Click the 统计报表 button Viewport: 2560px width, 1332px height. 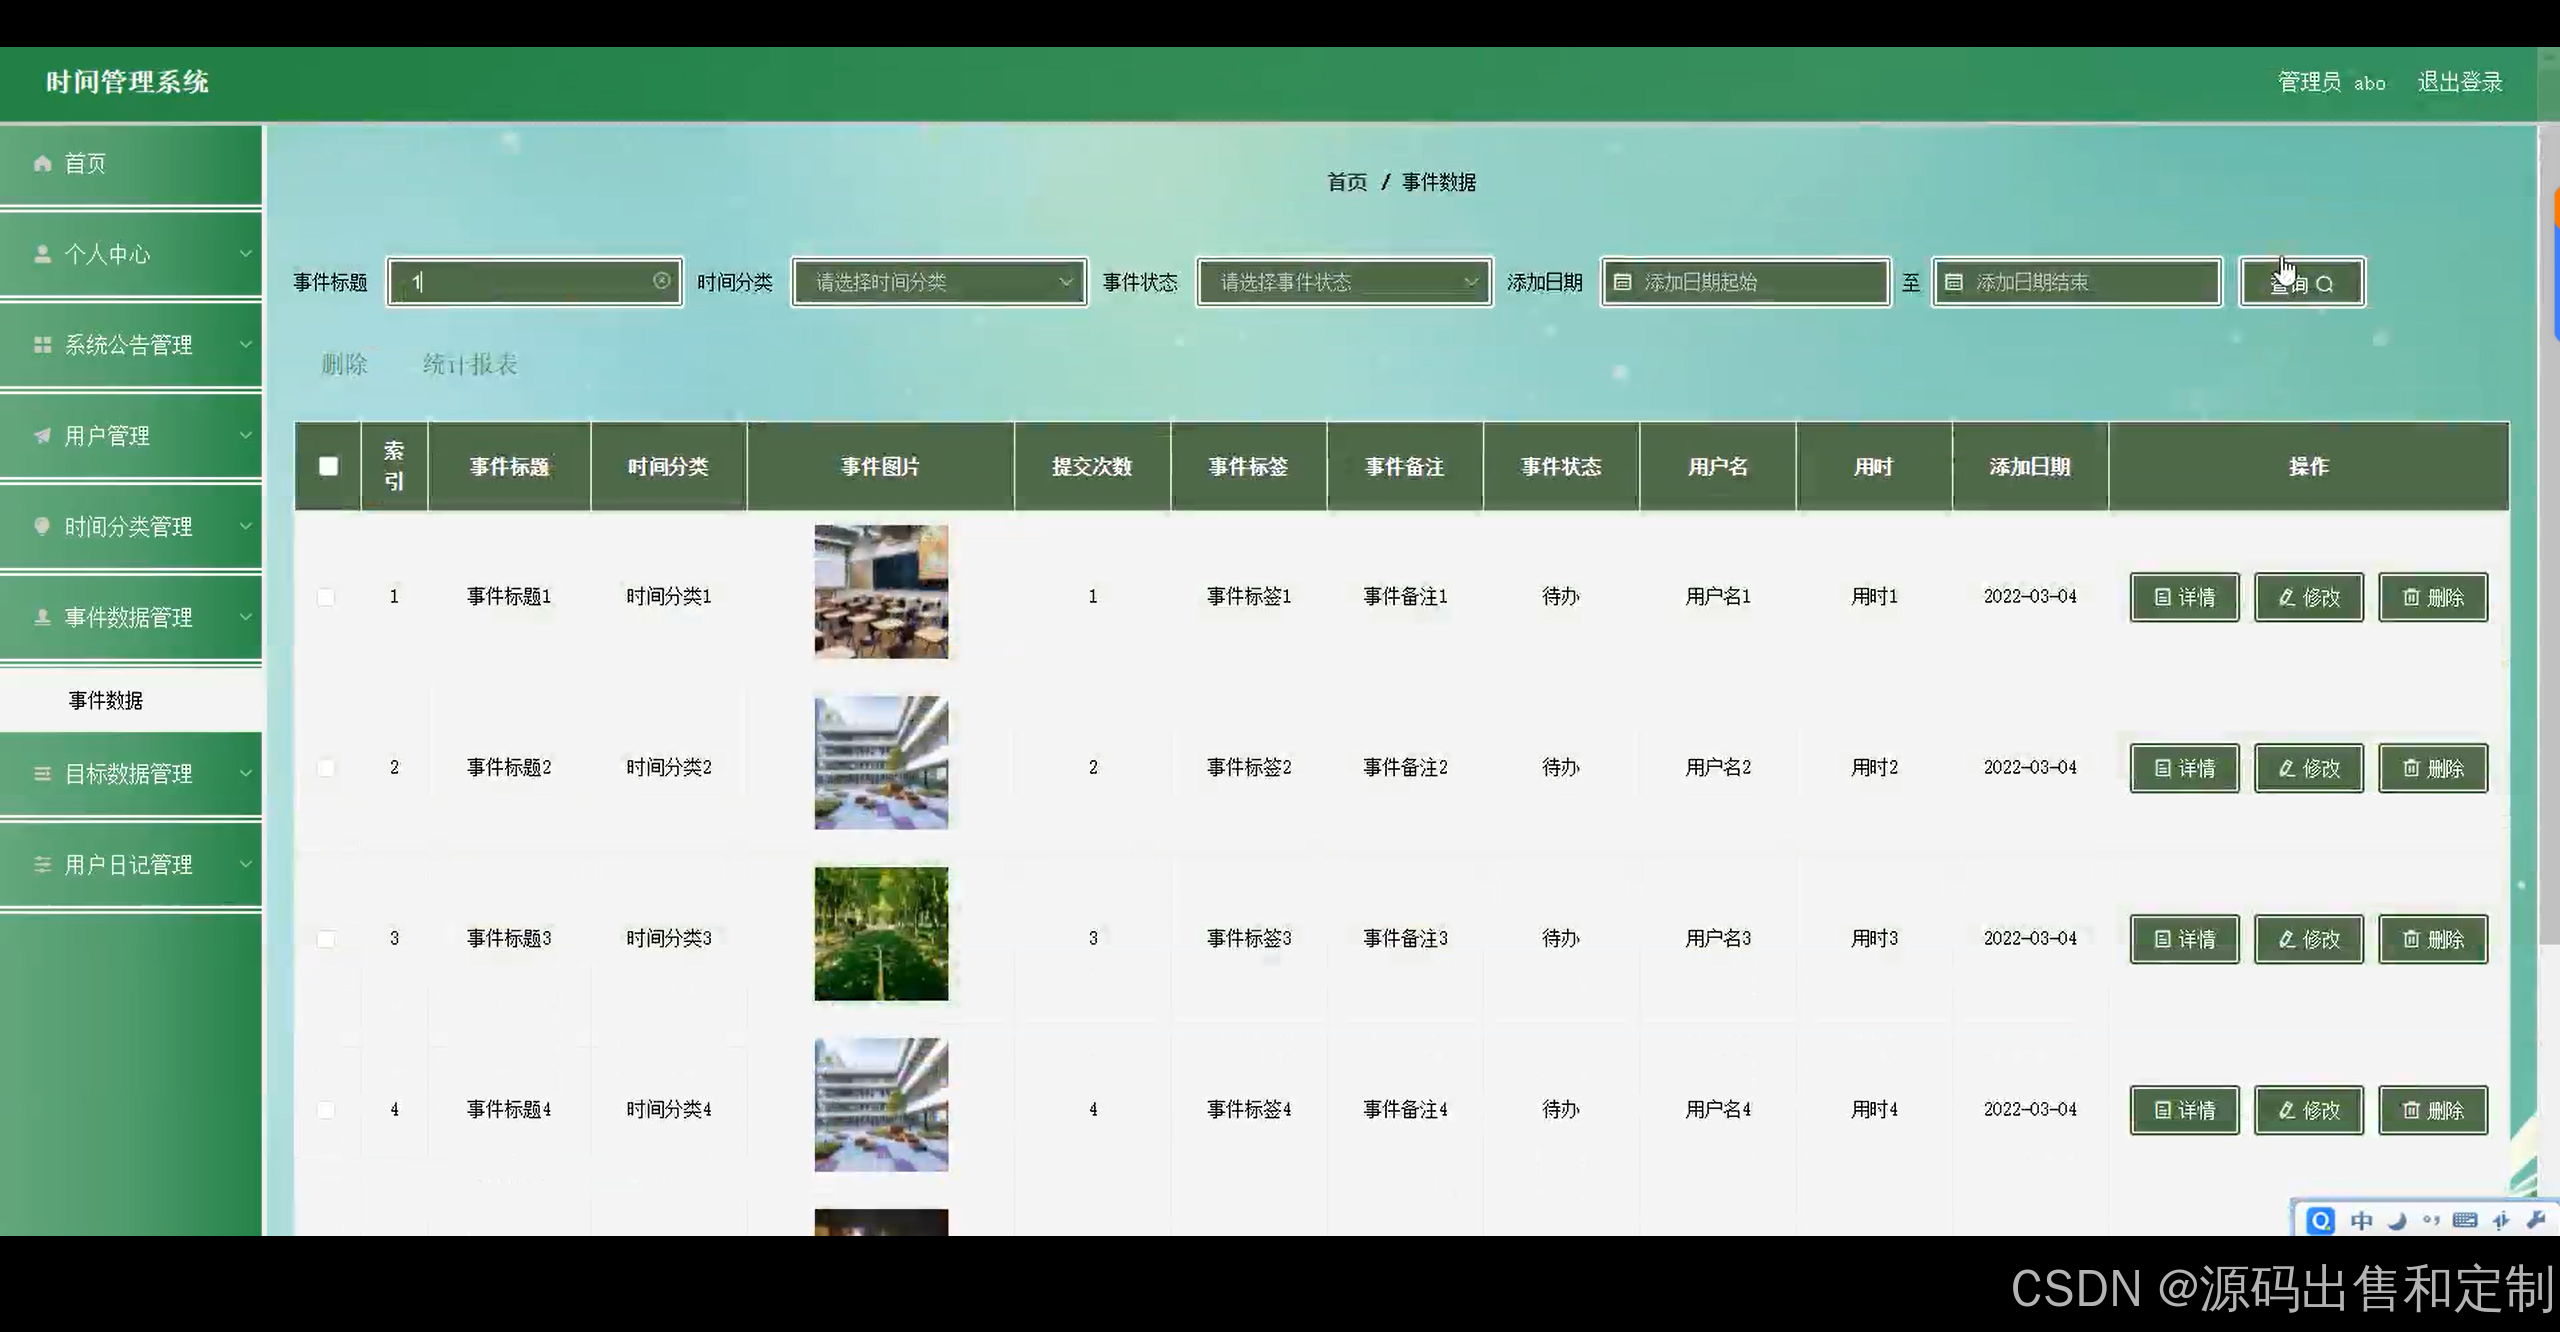(x=470, y=364)
